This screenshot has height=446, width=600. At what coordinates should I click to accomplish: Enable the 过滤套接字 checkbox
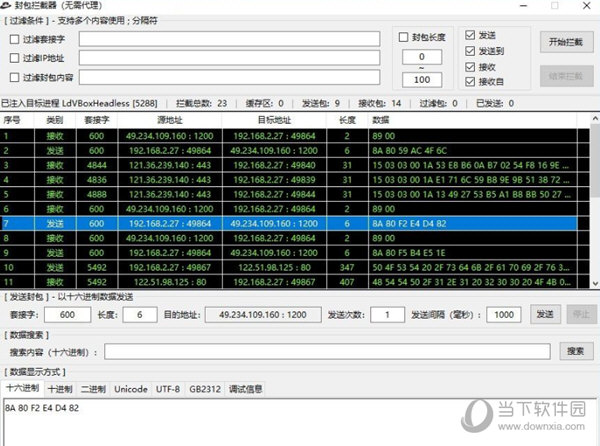[x=14, y=39]
